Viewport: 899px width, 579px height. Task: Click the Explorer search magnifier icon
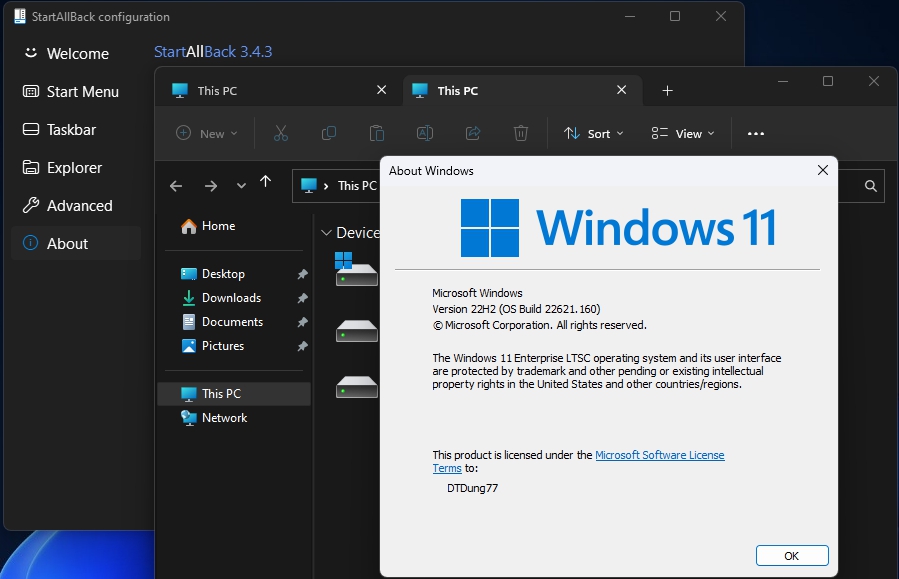871,186
